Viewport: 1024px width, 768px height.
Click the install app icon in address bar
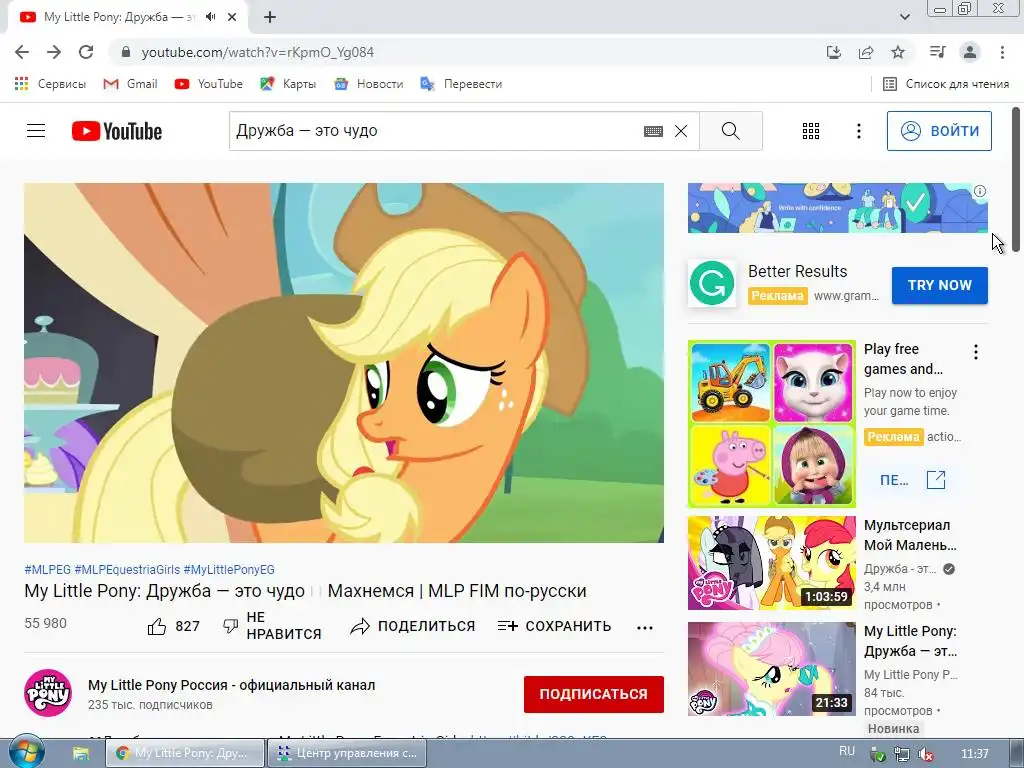tap(834, 52)
